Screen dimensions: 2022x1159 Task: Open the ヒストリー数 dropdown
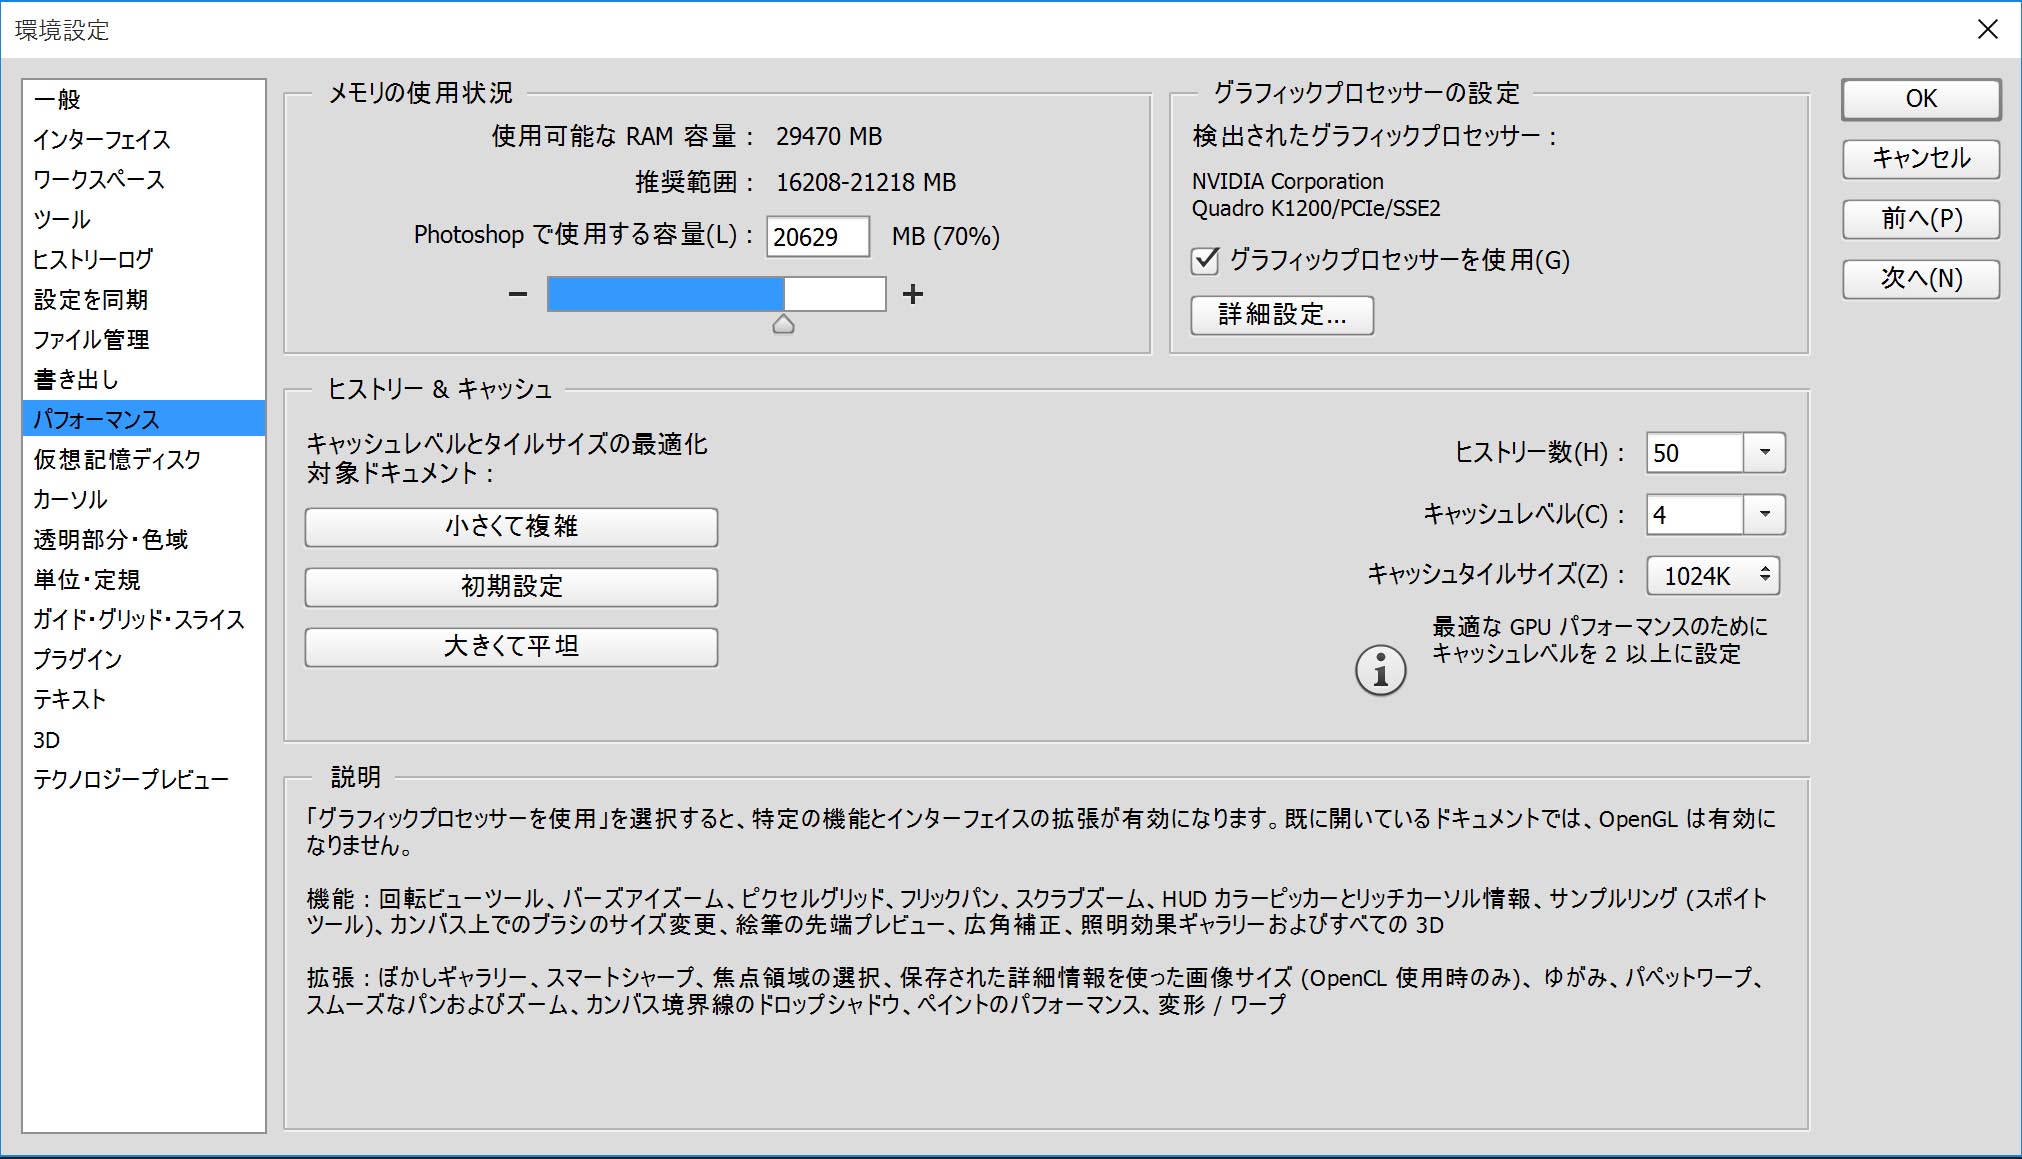1763,453
